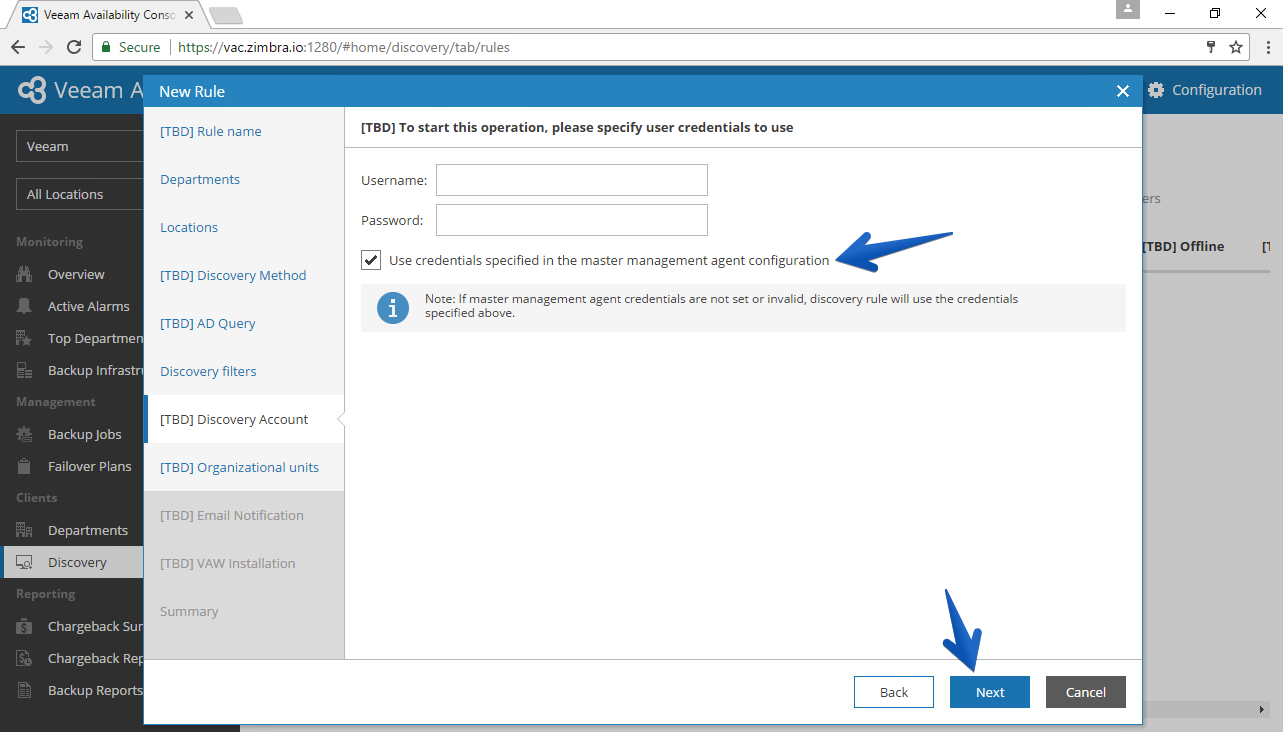Click the Active Alarms bell icon
Image resolution: width=1283 pixels, height=732 pixels.
[25, 307]
